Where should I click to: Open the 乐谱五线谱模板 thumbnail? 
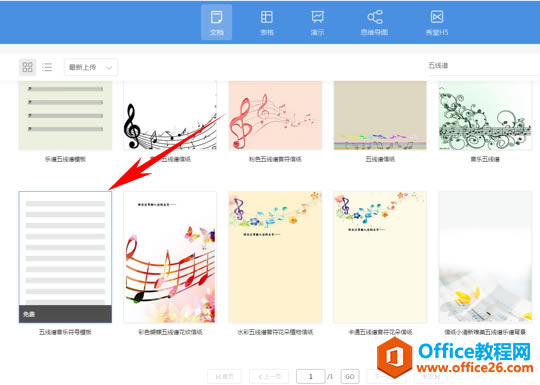[x=65, y=116]
